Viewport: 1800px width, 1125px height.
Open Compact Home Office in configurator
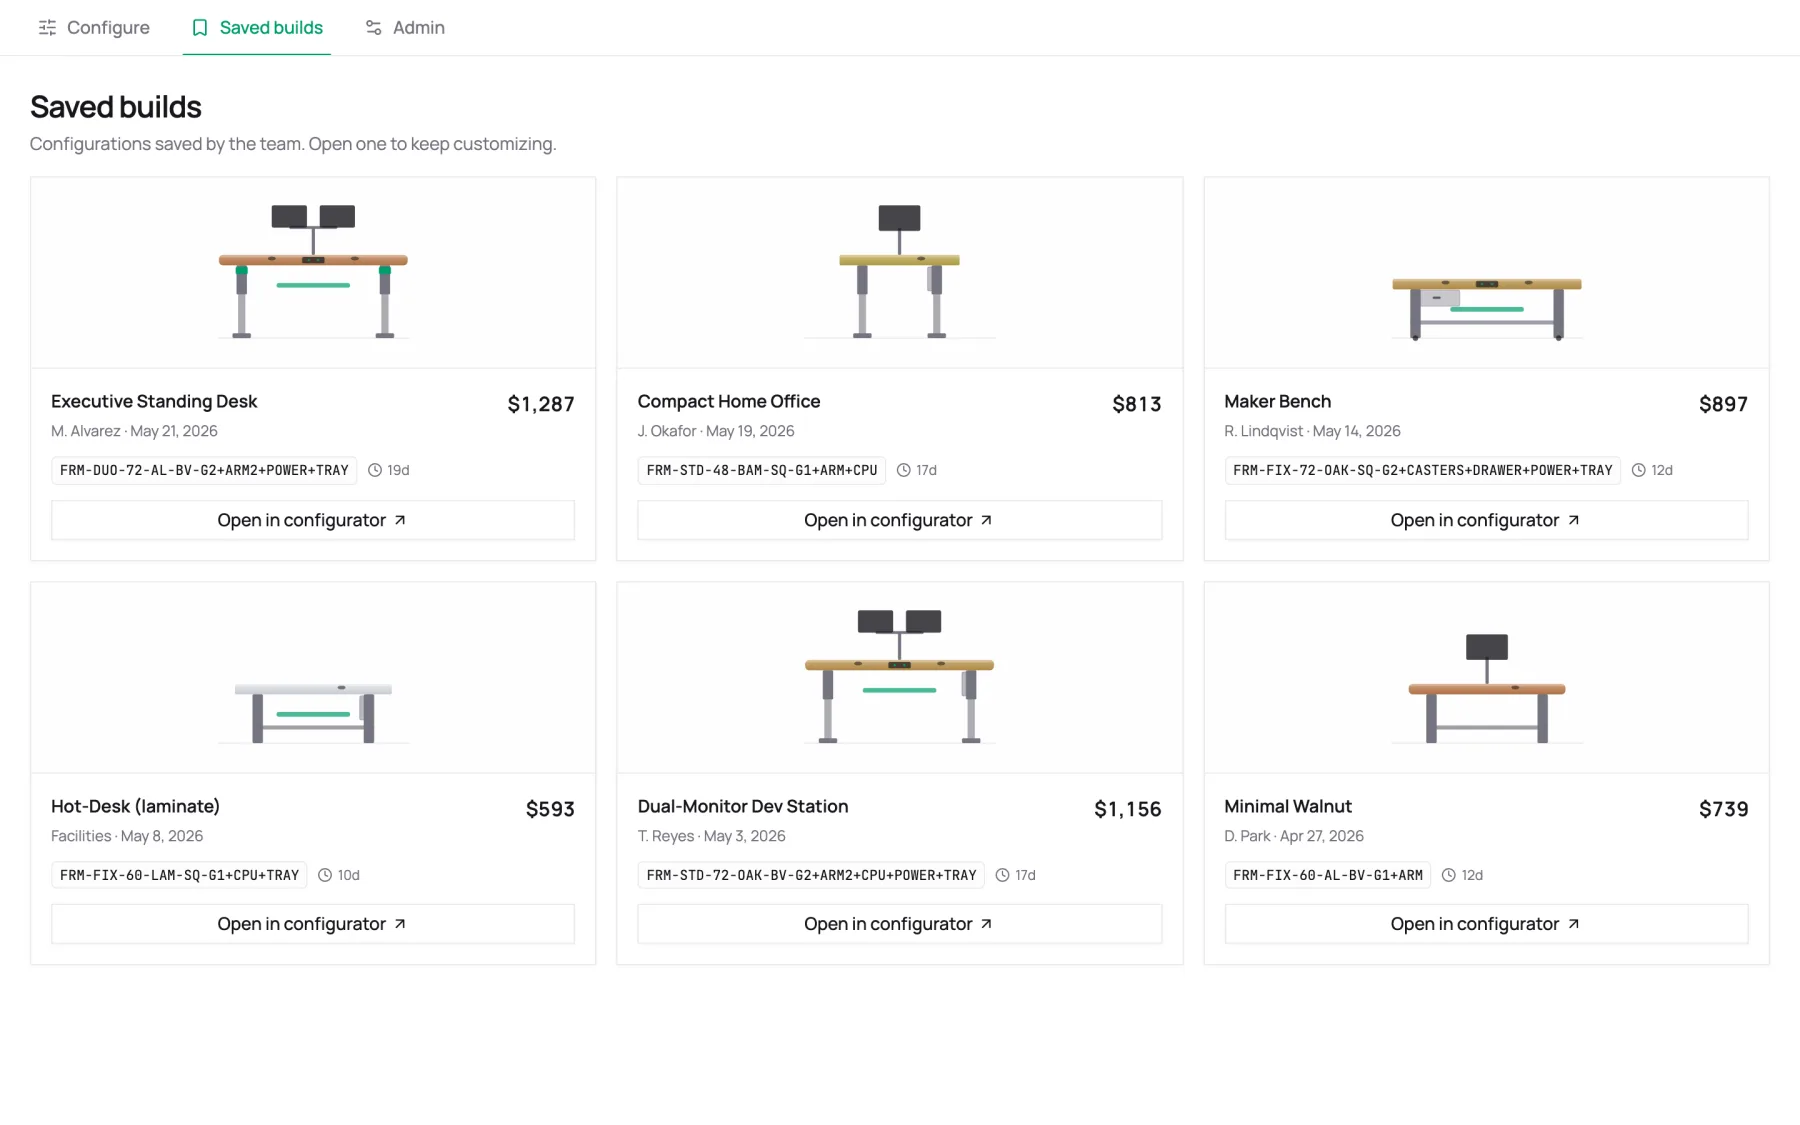(x=900, y=520)
